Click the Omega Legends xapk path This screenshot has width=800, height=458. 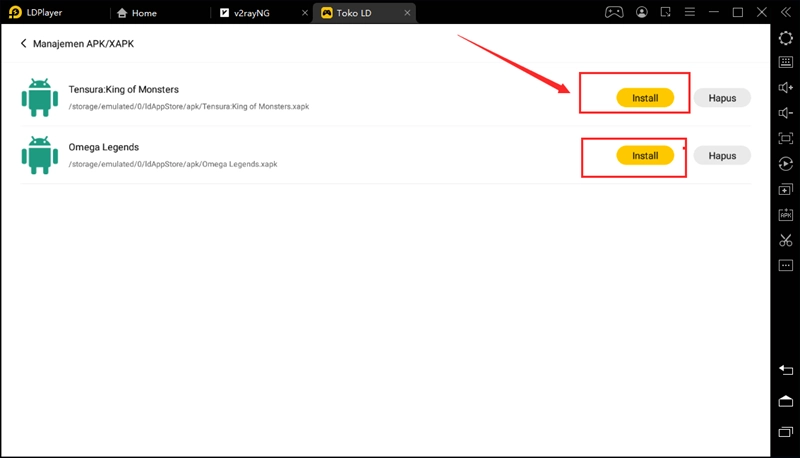click(173, 164)
